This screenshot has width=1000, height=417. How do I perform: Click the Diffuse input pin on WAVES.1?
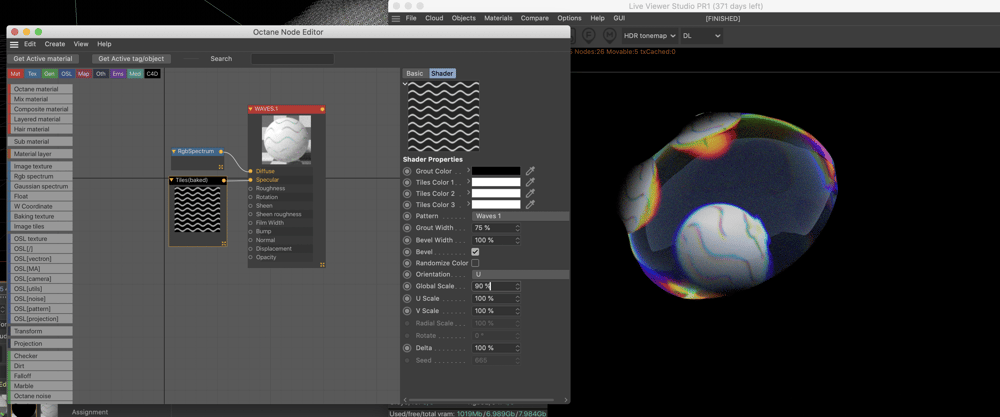(x=251, y=171)
